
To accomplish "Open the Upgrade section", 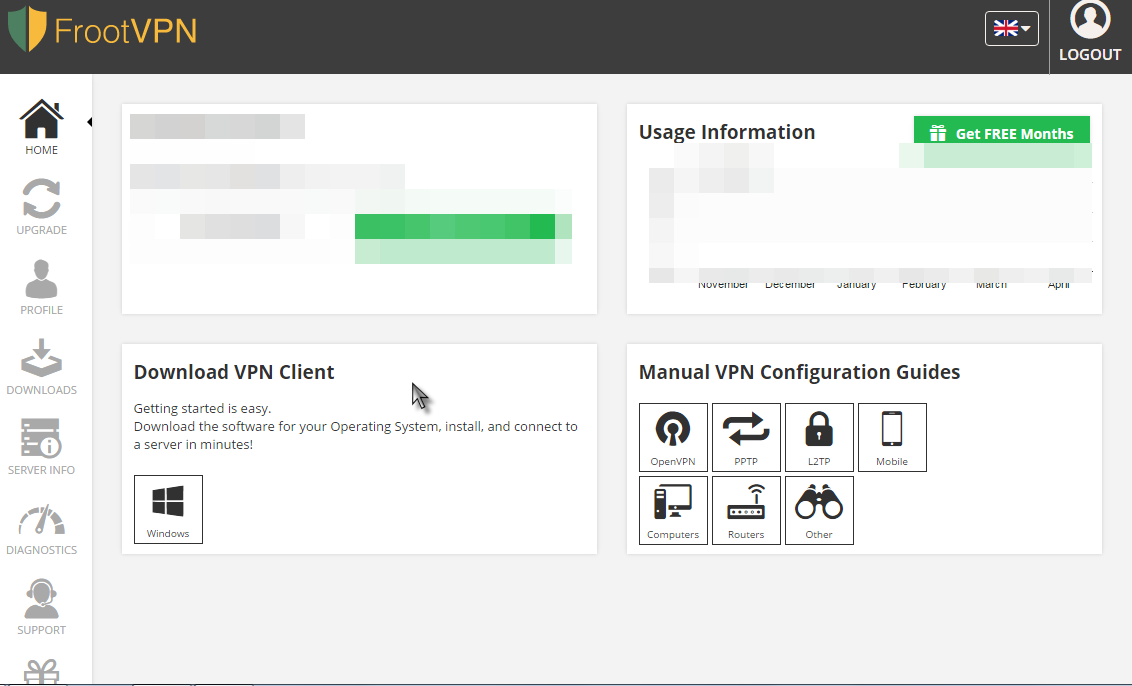I will pos(41,207).
